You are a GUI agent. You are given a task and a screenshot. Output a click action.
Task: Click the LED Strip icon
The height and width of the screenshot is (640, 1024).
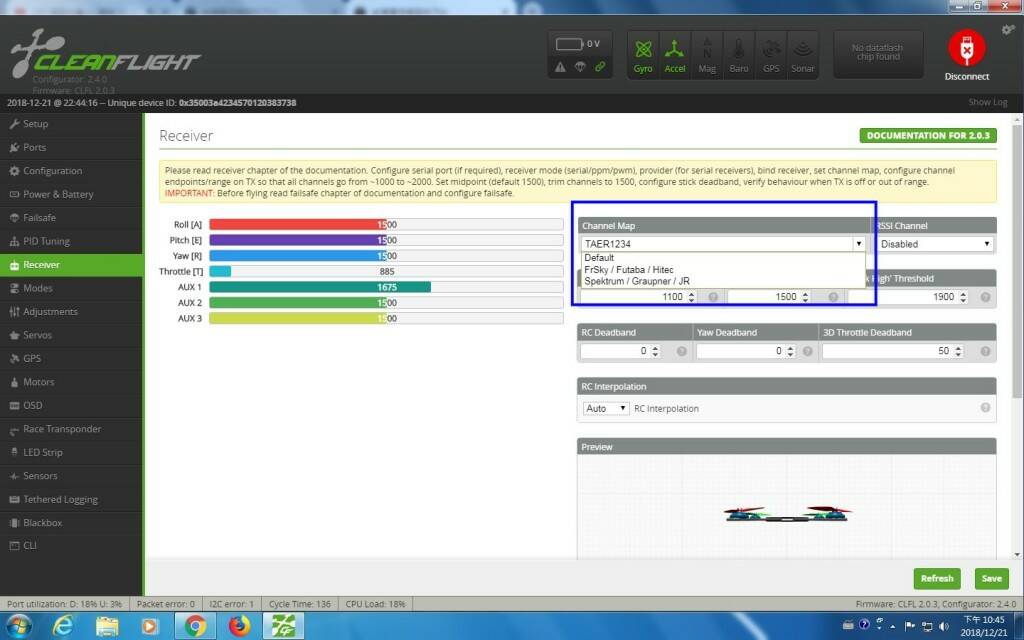pos(14,452)
